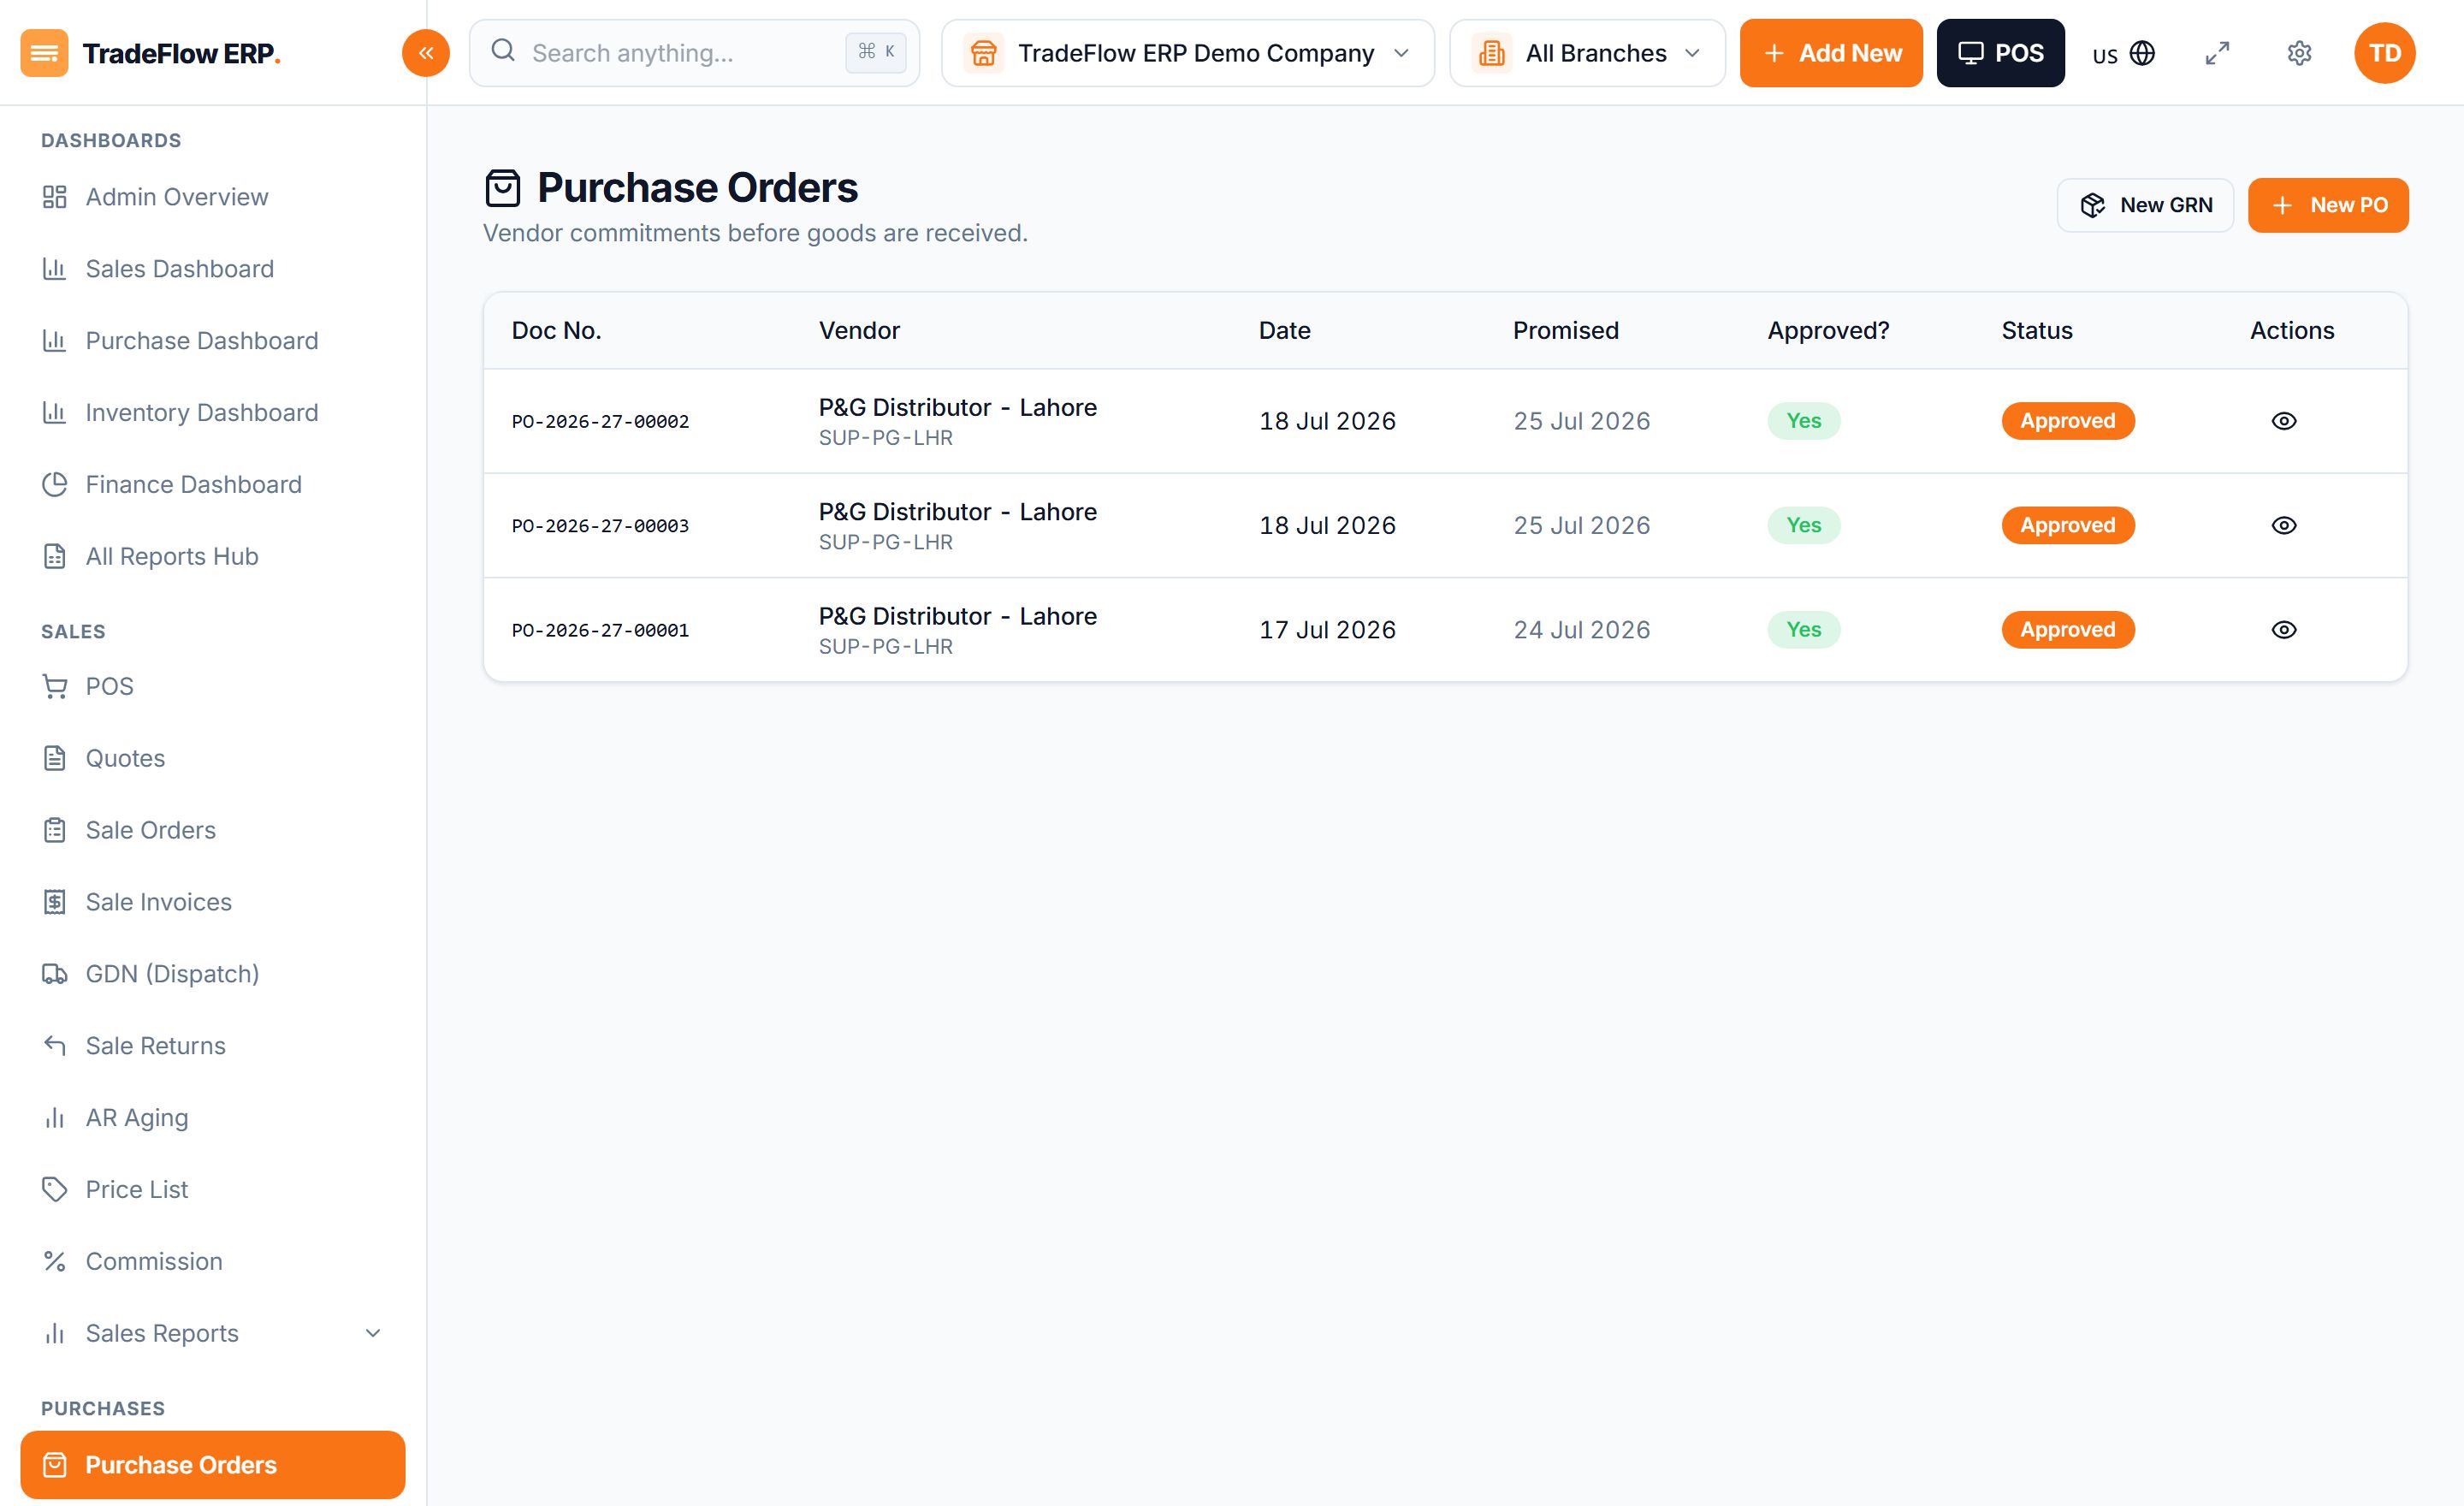2464x1506 pixels.
Task: Click doc number PO-2026-27-00003
Action: [x=600, y=525]
